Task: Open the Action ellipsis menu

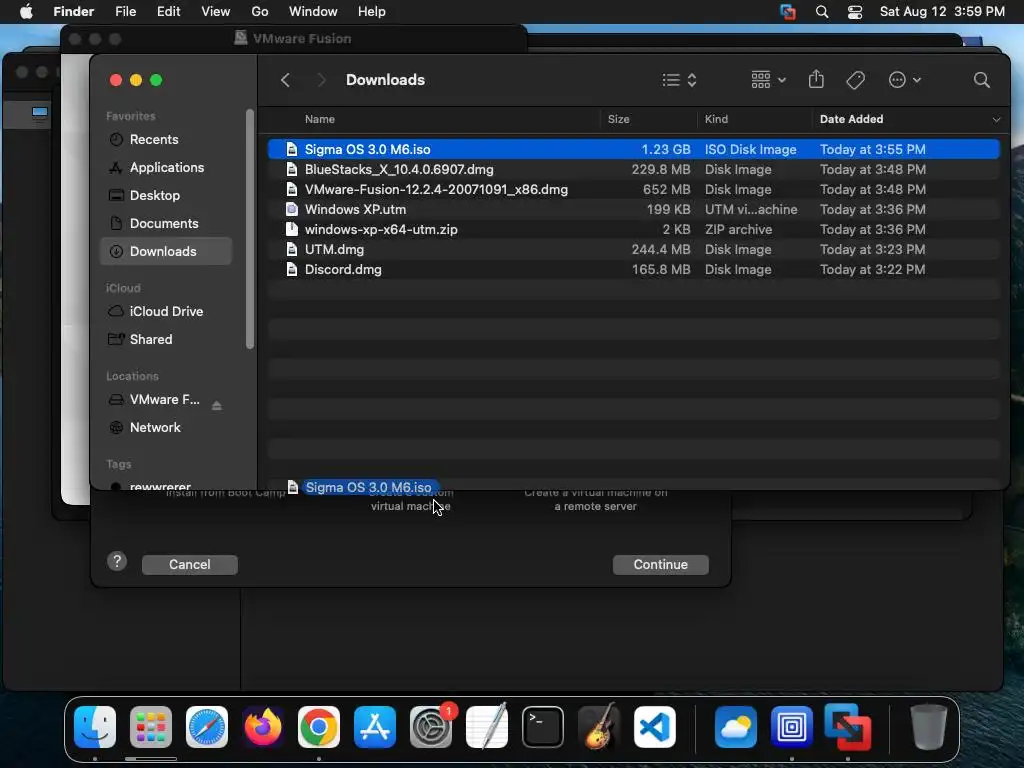Action: (x=904, y=80)
